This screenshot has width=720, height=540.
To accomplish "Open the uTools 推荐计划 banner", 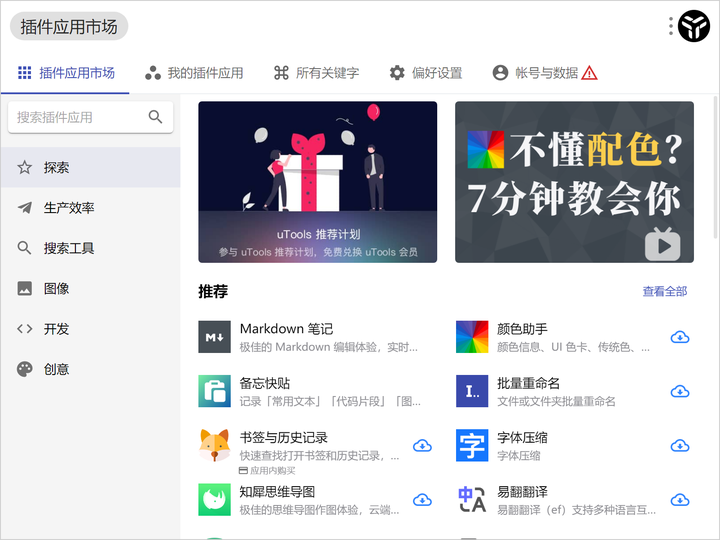I will click(x=318, y=182).
